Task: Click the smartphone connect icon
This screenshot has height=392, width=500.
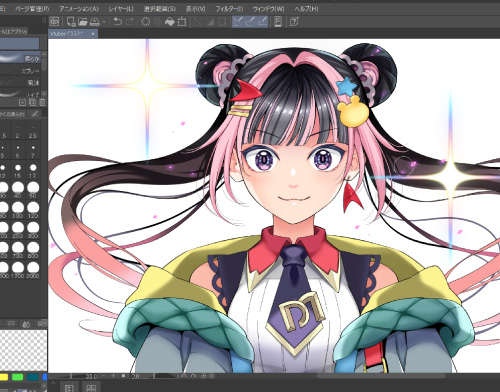Action: pyautogui.click(x=278, y=22)
